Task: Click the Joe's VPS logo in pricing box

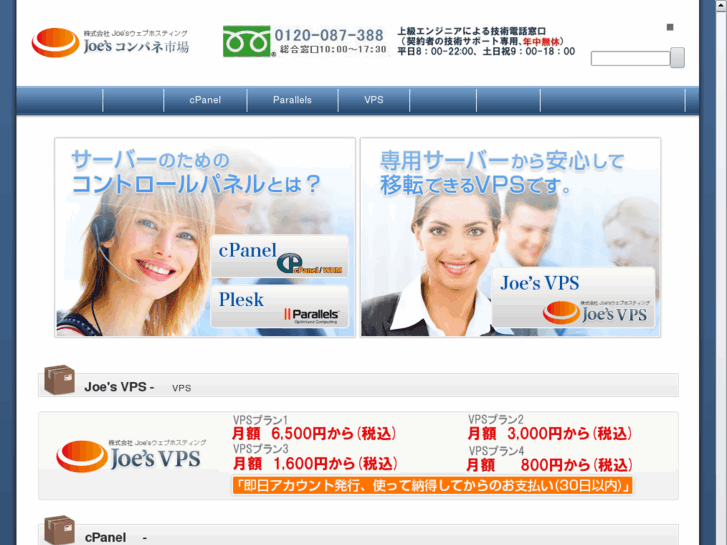Action: 131,456
